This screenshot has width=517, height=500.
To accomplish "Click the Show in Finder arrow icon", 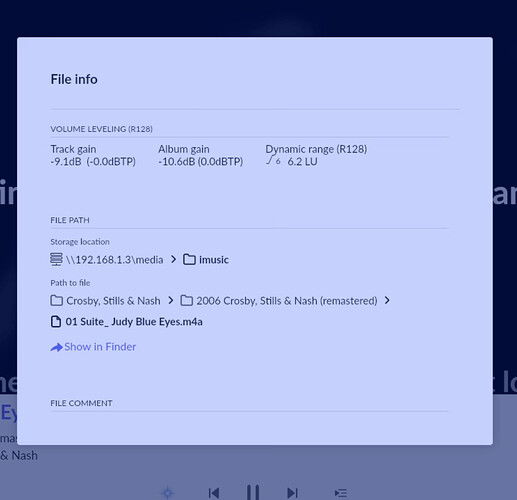I will (56, 347).
